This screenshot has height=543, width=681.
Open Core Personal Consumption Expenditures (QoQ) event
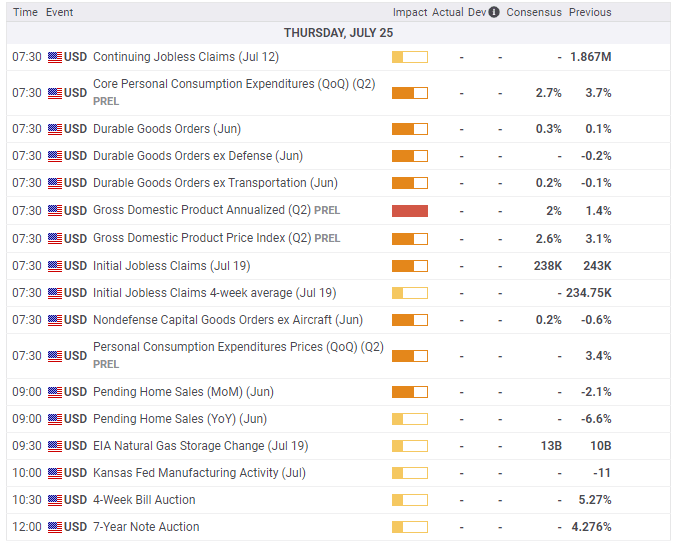click(x=234, y=84)
